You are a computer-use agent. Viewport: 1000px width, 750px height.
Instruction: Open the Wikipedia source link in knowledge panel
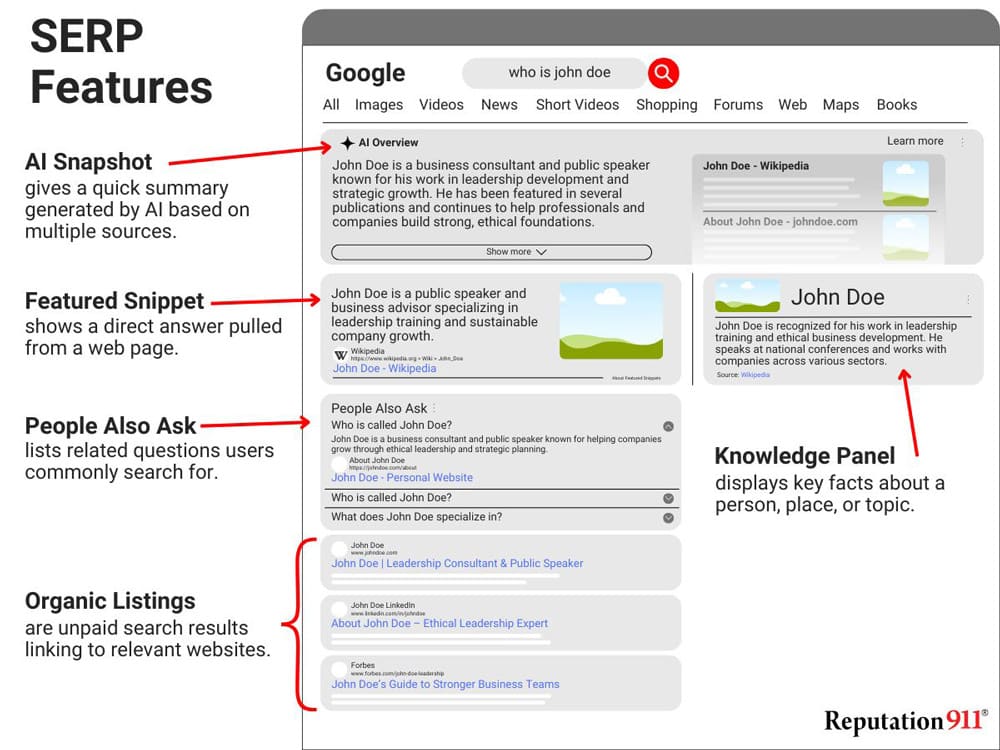tap(755, 375)
